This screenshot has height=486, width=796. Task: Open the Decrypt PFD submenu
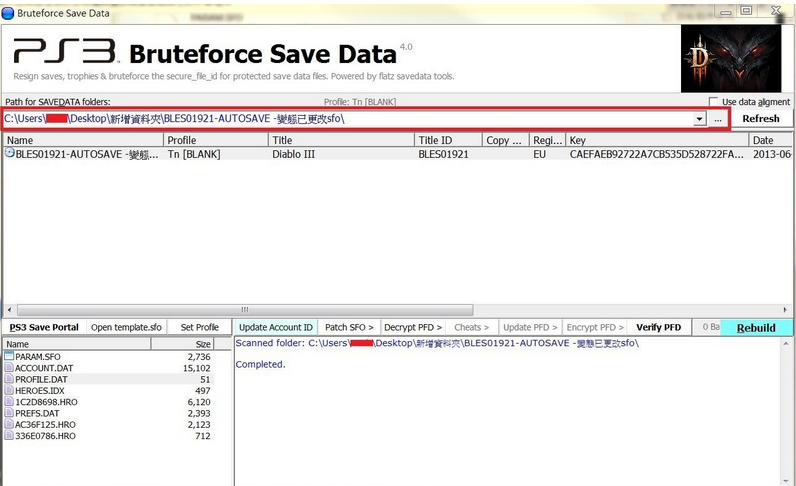(413, 328)
